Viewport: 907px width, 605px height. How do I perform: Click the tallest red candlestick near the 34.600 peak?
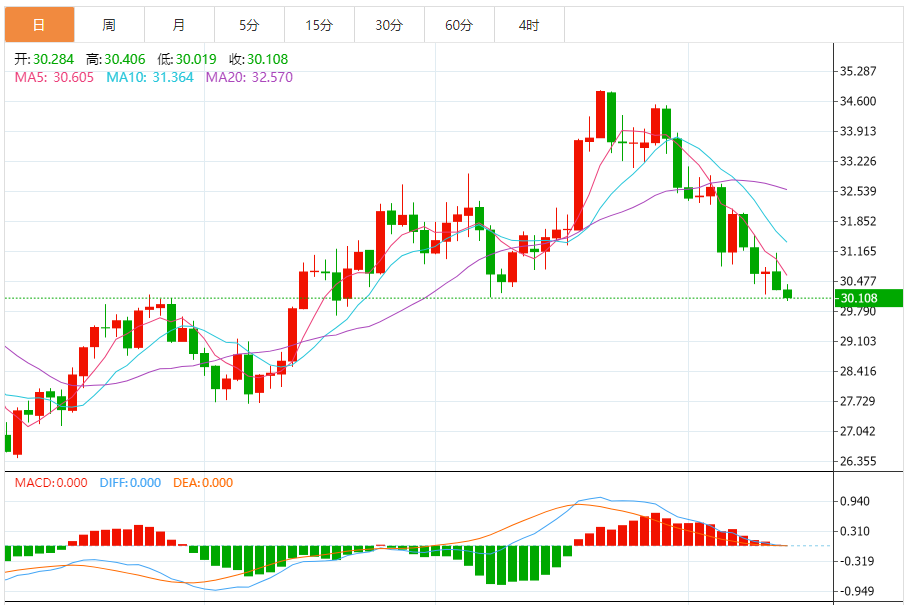point(600,115)
